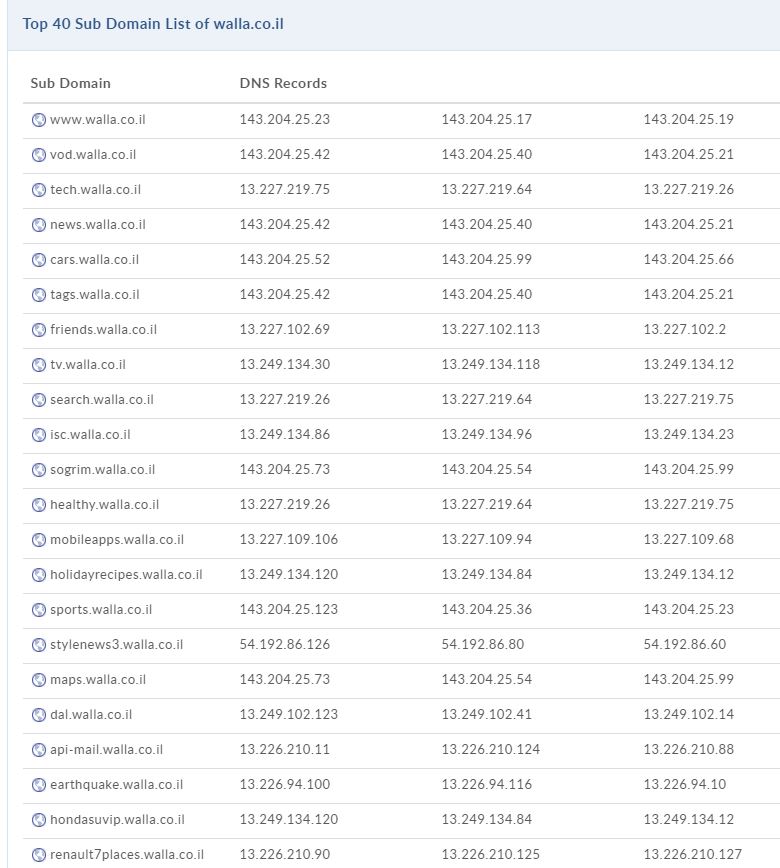The height and width of the screenshot is (868, 780).
Task: Click the globe icon beside friends.walla.co.il
Action: pos(39,330)
